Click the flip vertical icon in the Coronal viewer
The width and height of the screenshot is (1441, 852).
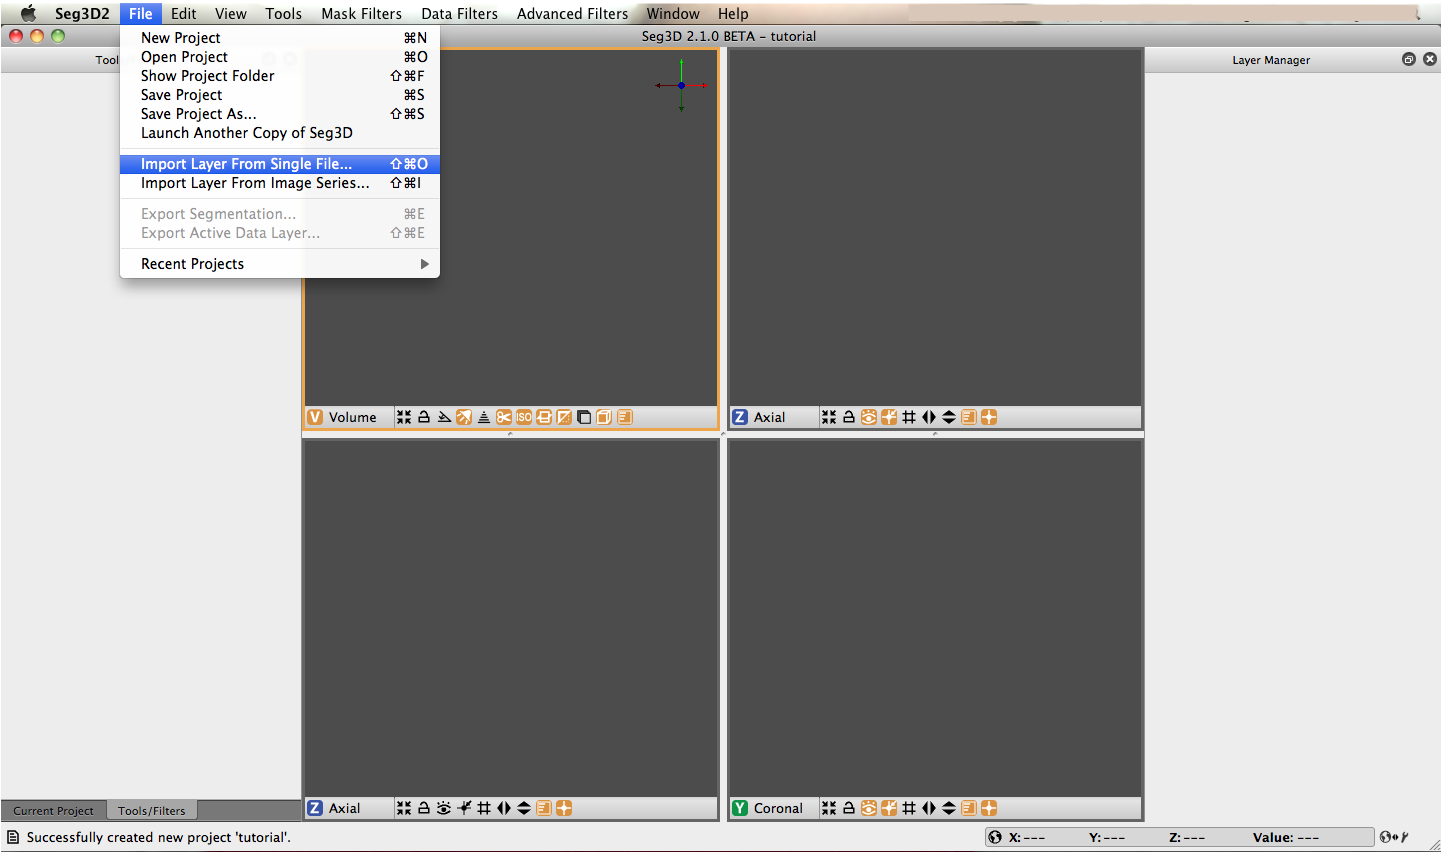[x=949, y=808]
